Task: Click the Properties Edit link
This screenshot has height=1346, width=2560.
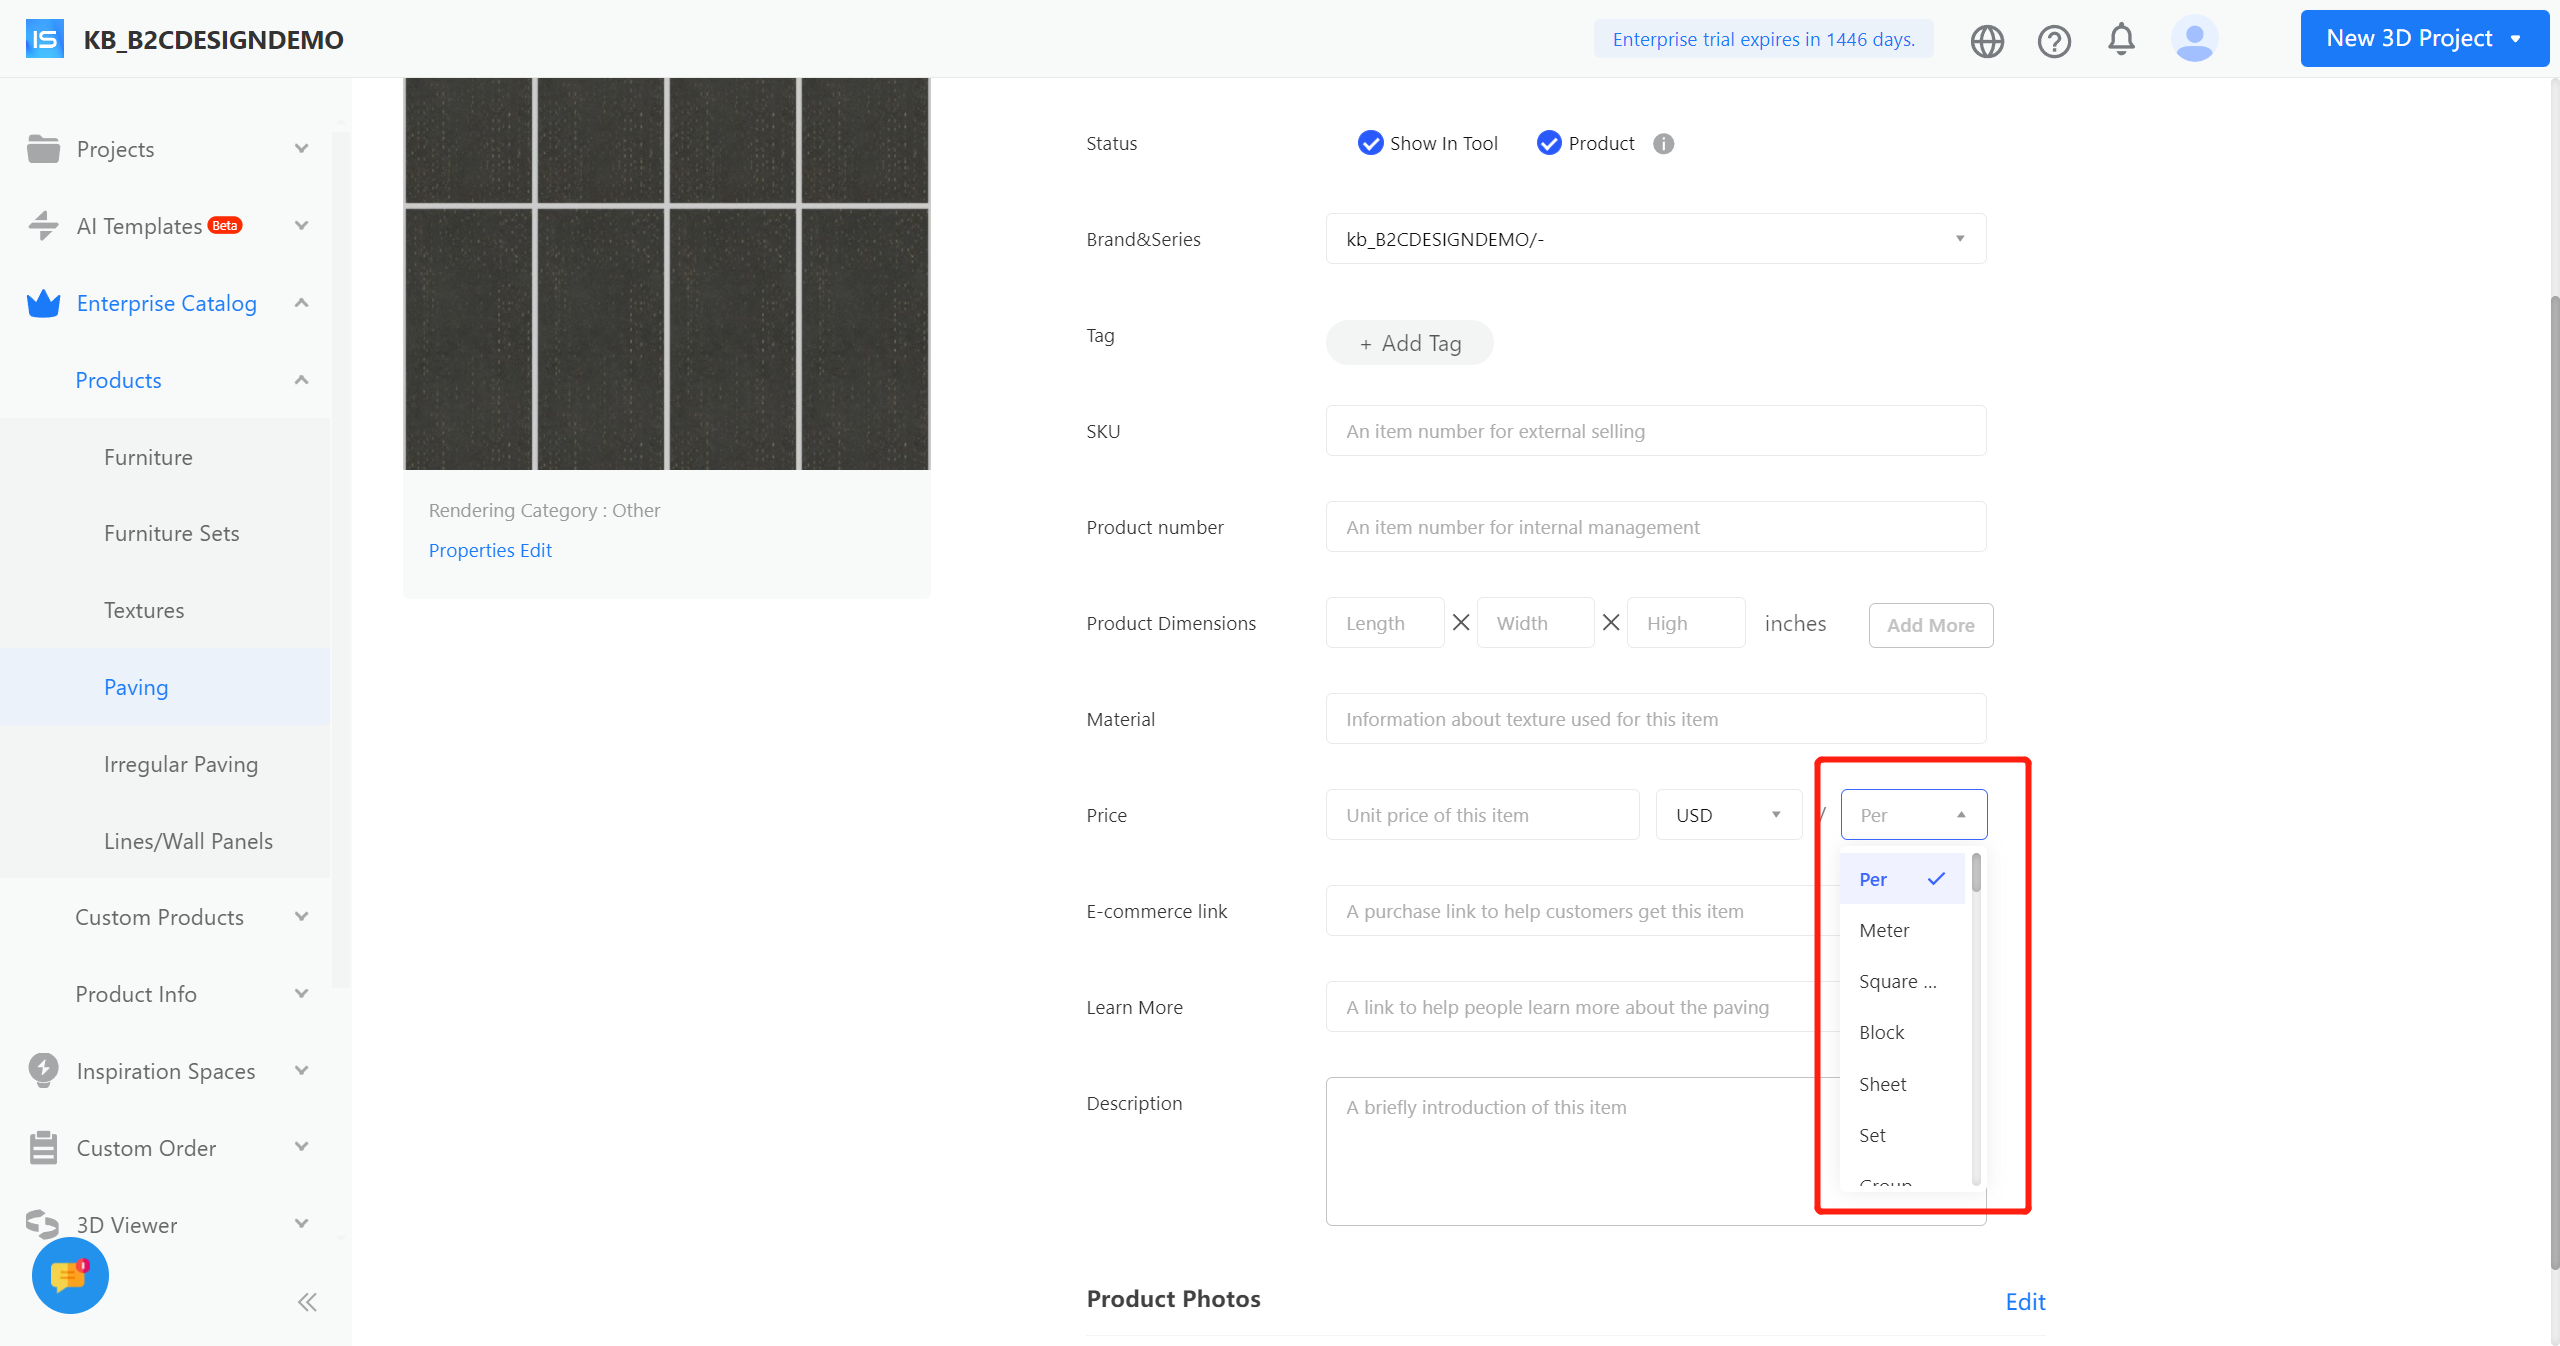Action: (x=490, y=550)
